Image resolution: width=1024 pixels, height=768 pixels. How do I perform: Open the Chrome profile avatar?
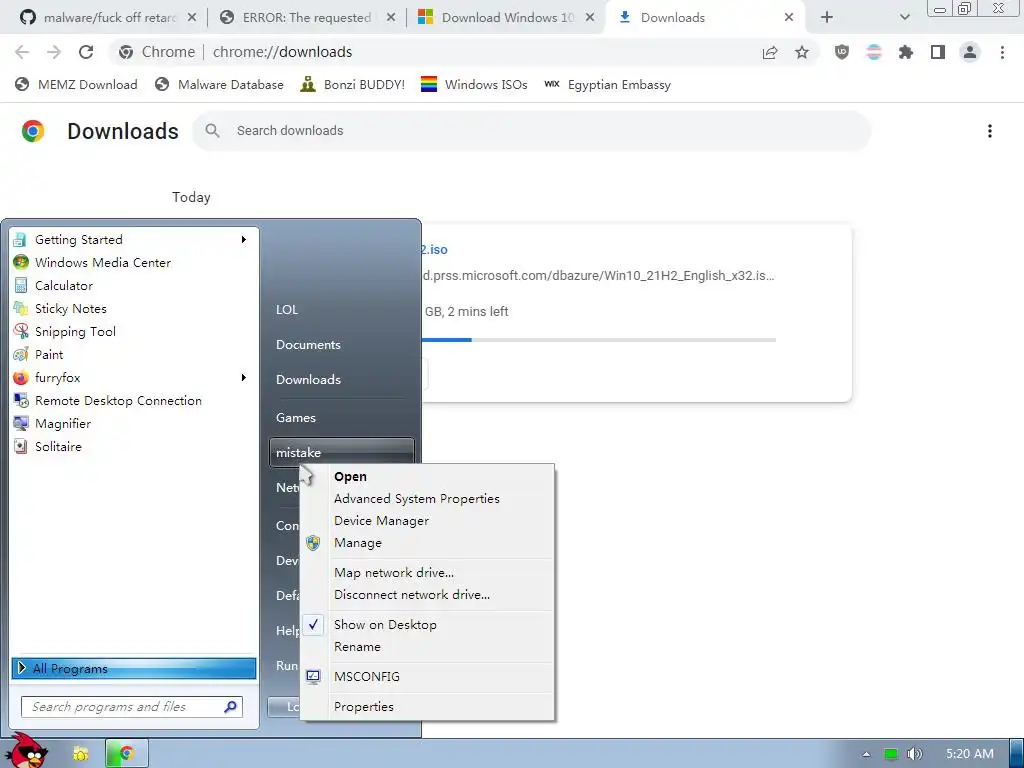tap(970, 52)
